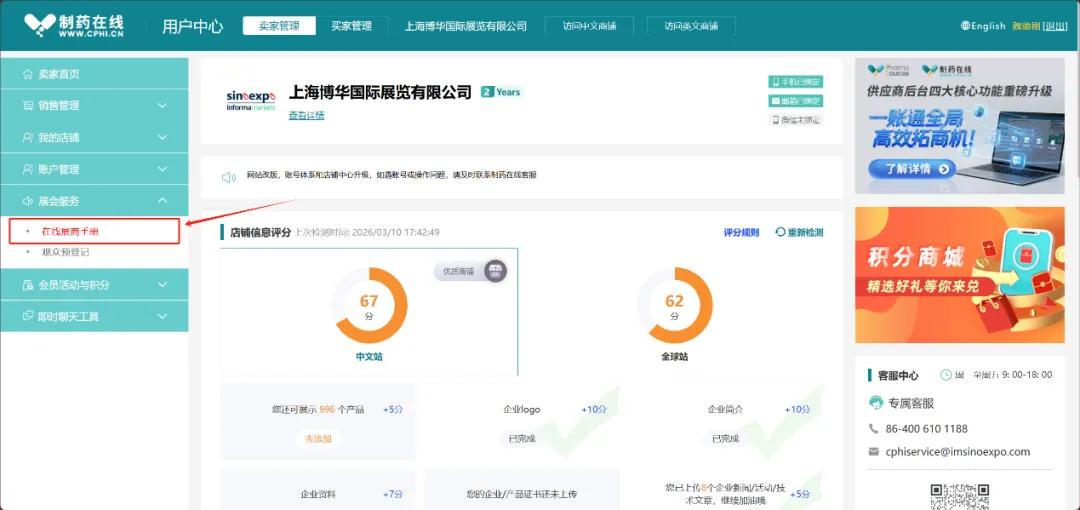Switch to the 卖家管理 tab

(x=279, y=26)
